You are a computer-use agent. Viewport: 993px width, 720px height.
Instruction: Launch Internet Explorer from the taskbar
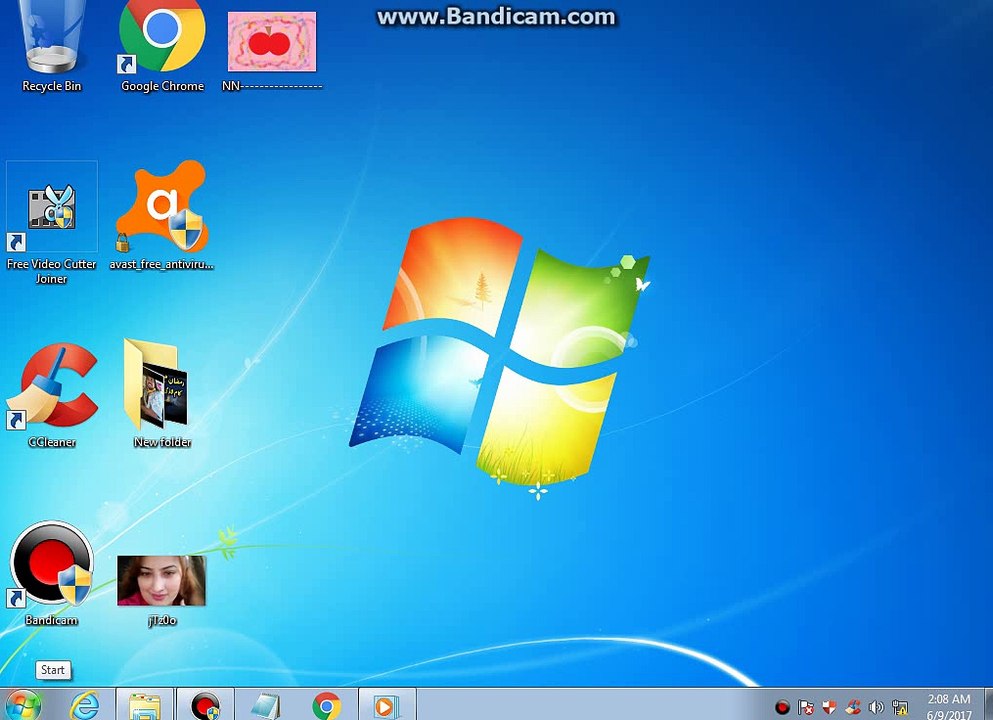click(x=85, y=705)
